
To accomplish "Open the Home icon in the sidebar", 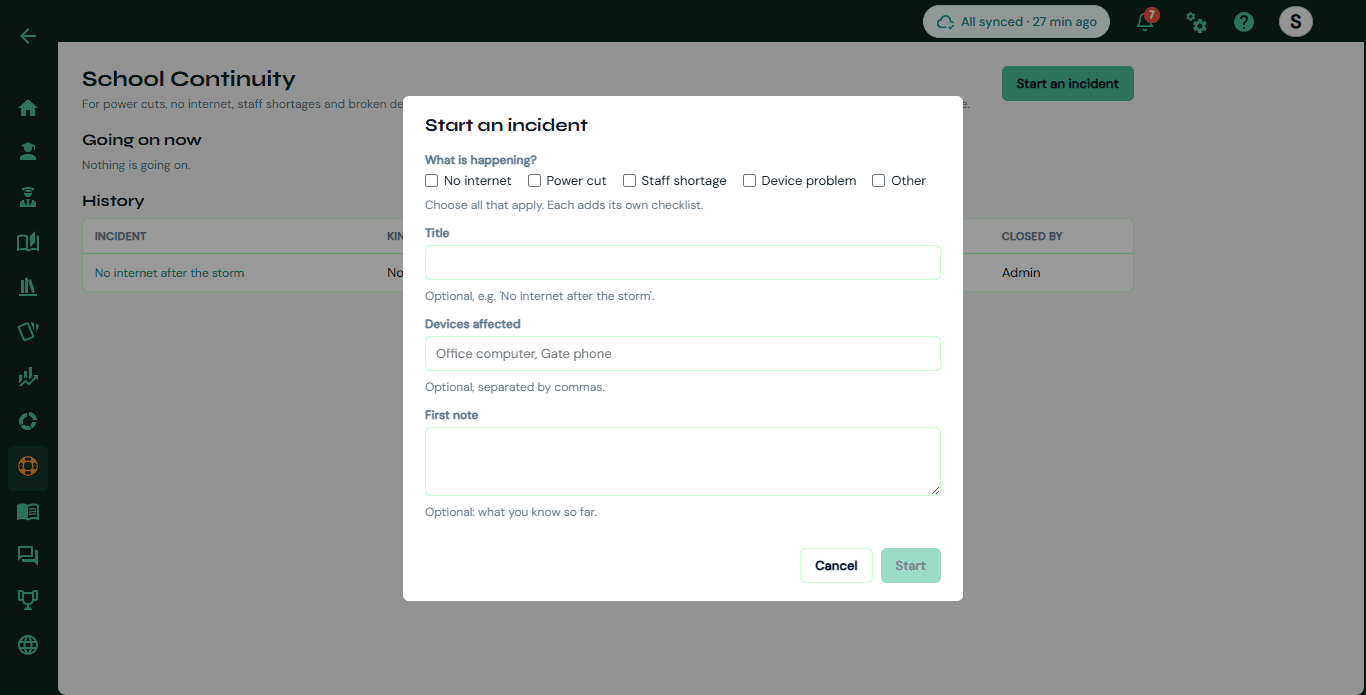I will pos(28,108).
